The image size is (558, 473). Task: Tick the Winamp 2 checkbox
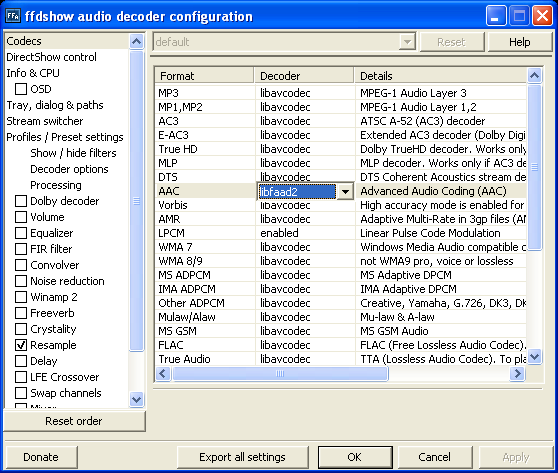click(21, 297)
